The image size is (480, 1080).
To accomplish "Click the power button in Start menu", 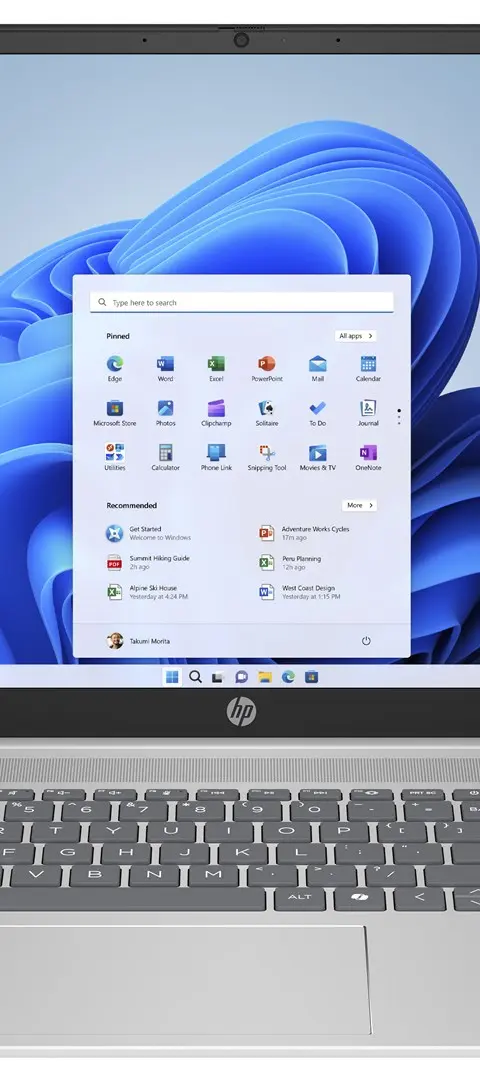I will pyautogui.click(x=366, y=641).
